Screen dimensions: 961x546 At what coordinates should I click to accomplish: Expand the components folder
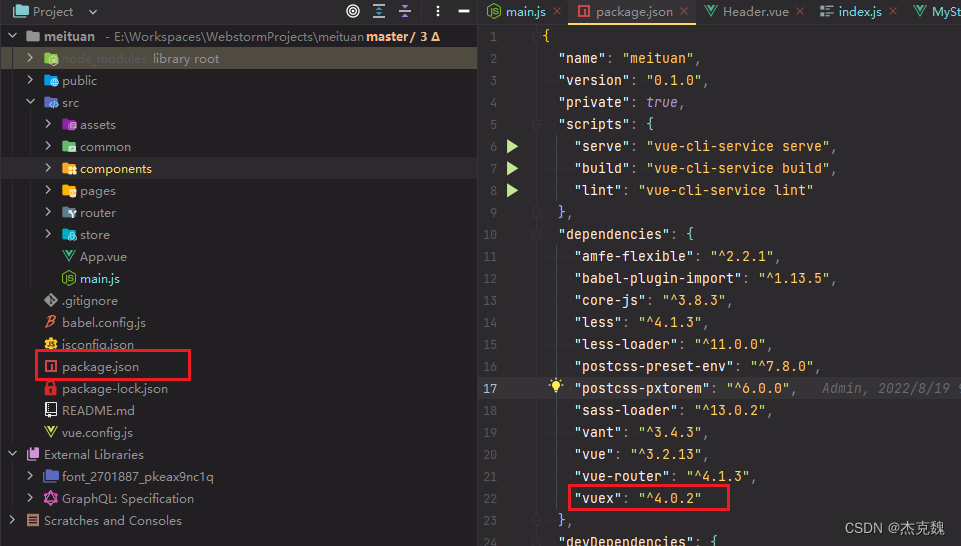pos(48,169)
